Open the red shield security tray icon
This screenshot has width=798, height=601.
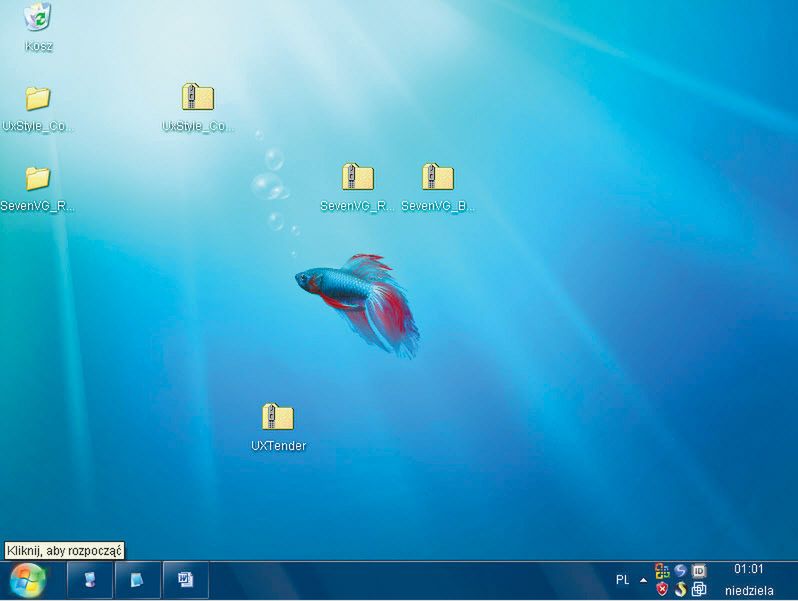(662, 589)
